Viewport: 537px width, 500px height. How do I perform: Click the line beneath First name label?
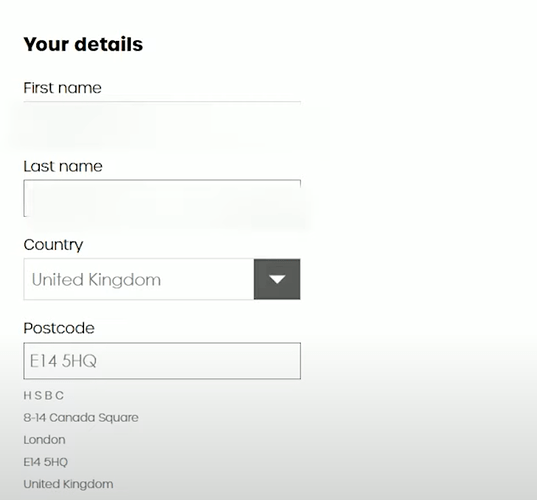click(162, 102)
